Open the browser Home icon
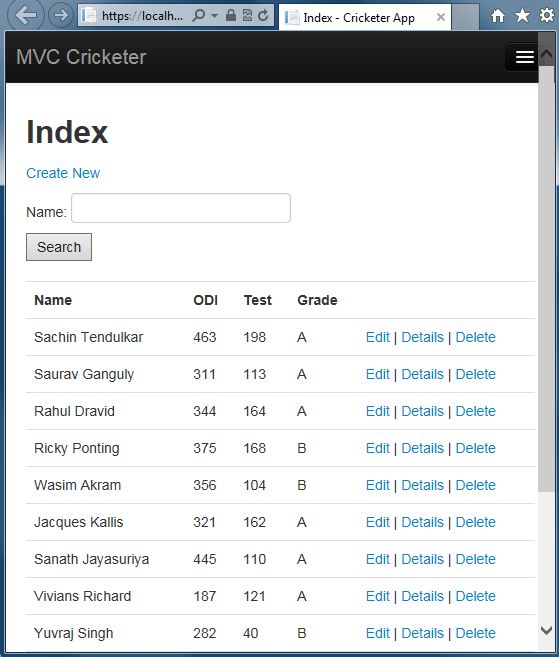Screen dimensions: 559x657 click(498, 16)
